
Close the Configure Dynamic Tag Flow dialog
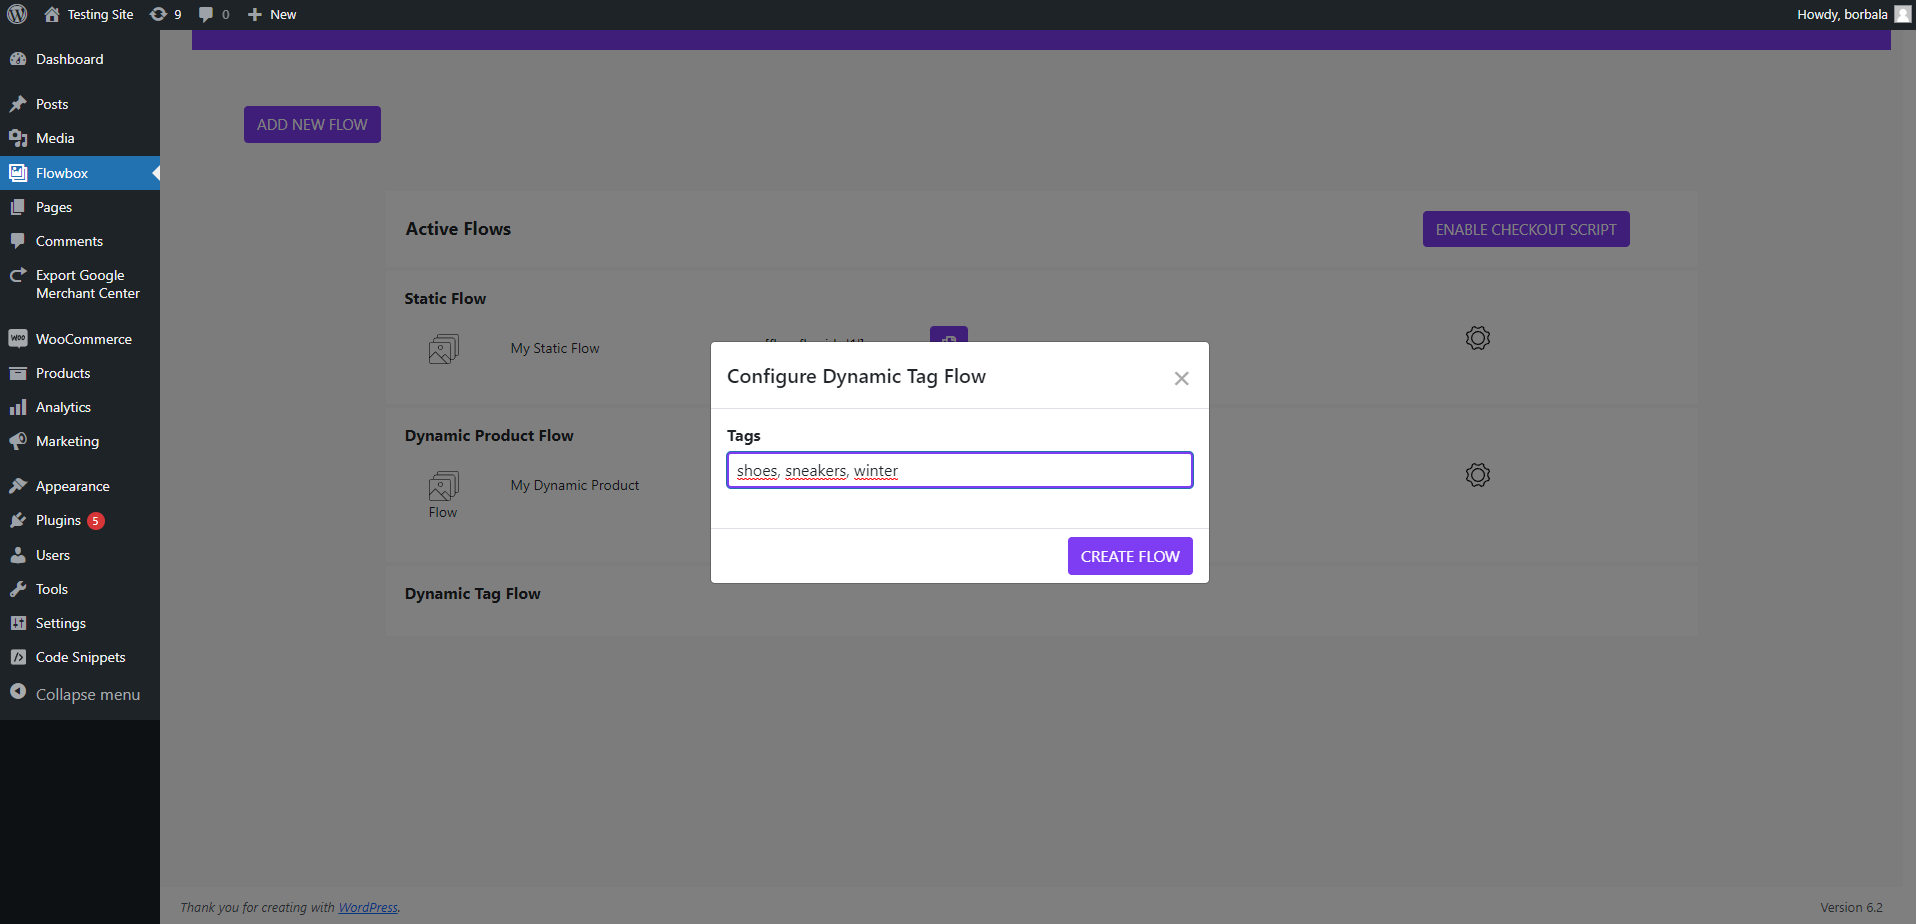(x=1182, y=378)
